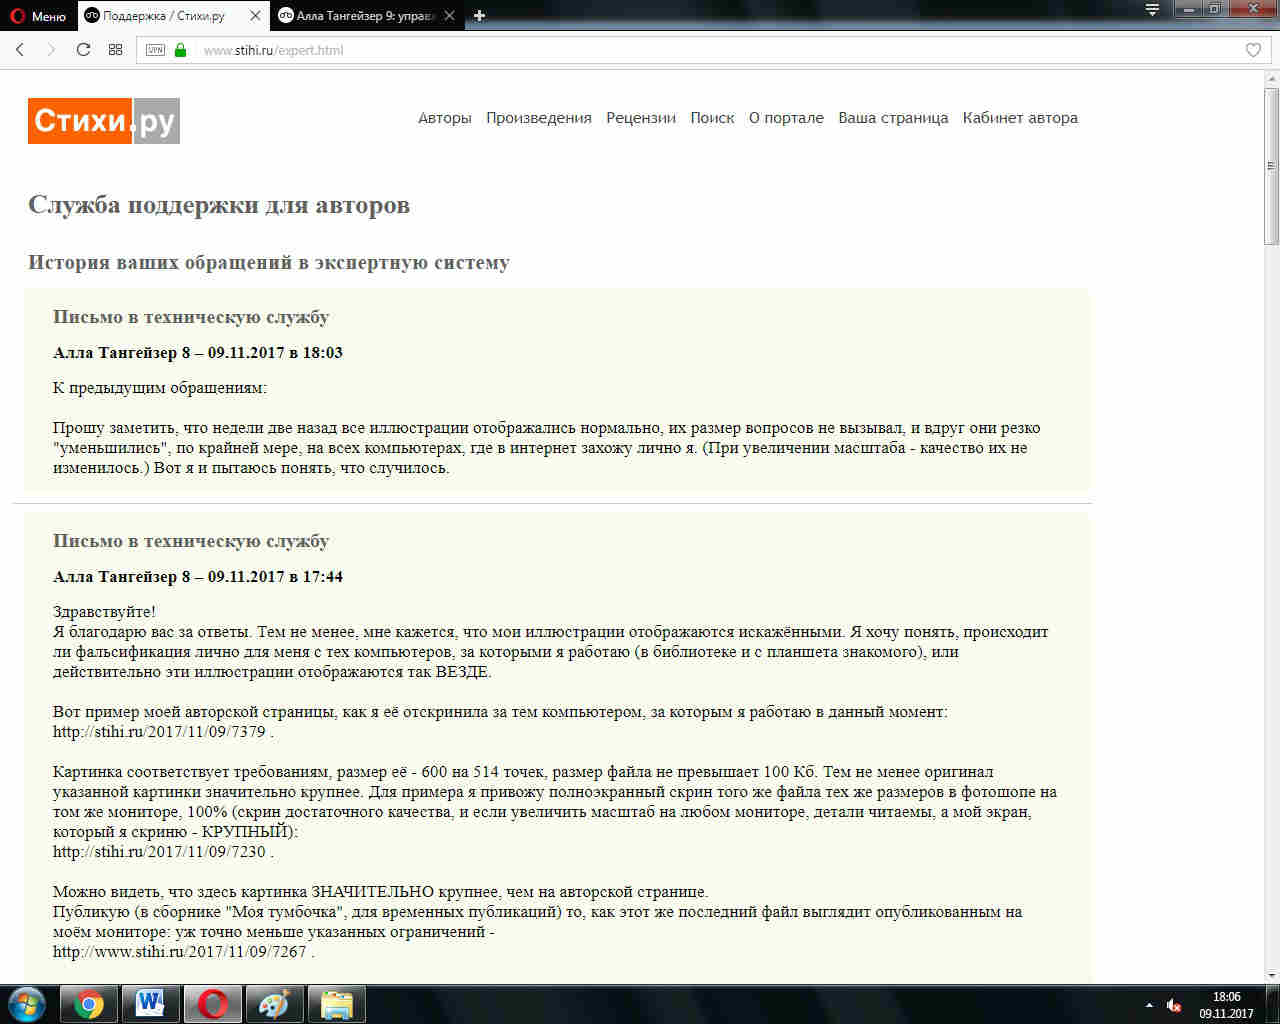This screenshot has width=1280, height=1024.
Task: Open Paint from the taskbar
Action: [273, 1003]
